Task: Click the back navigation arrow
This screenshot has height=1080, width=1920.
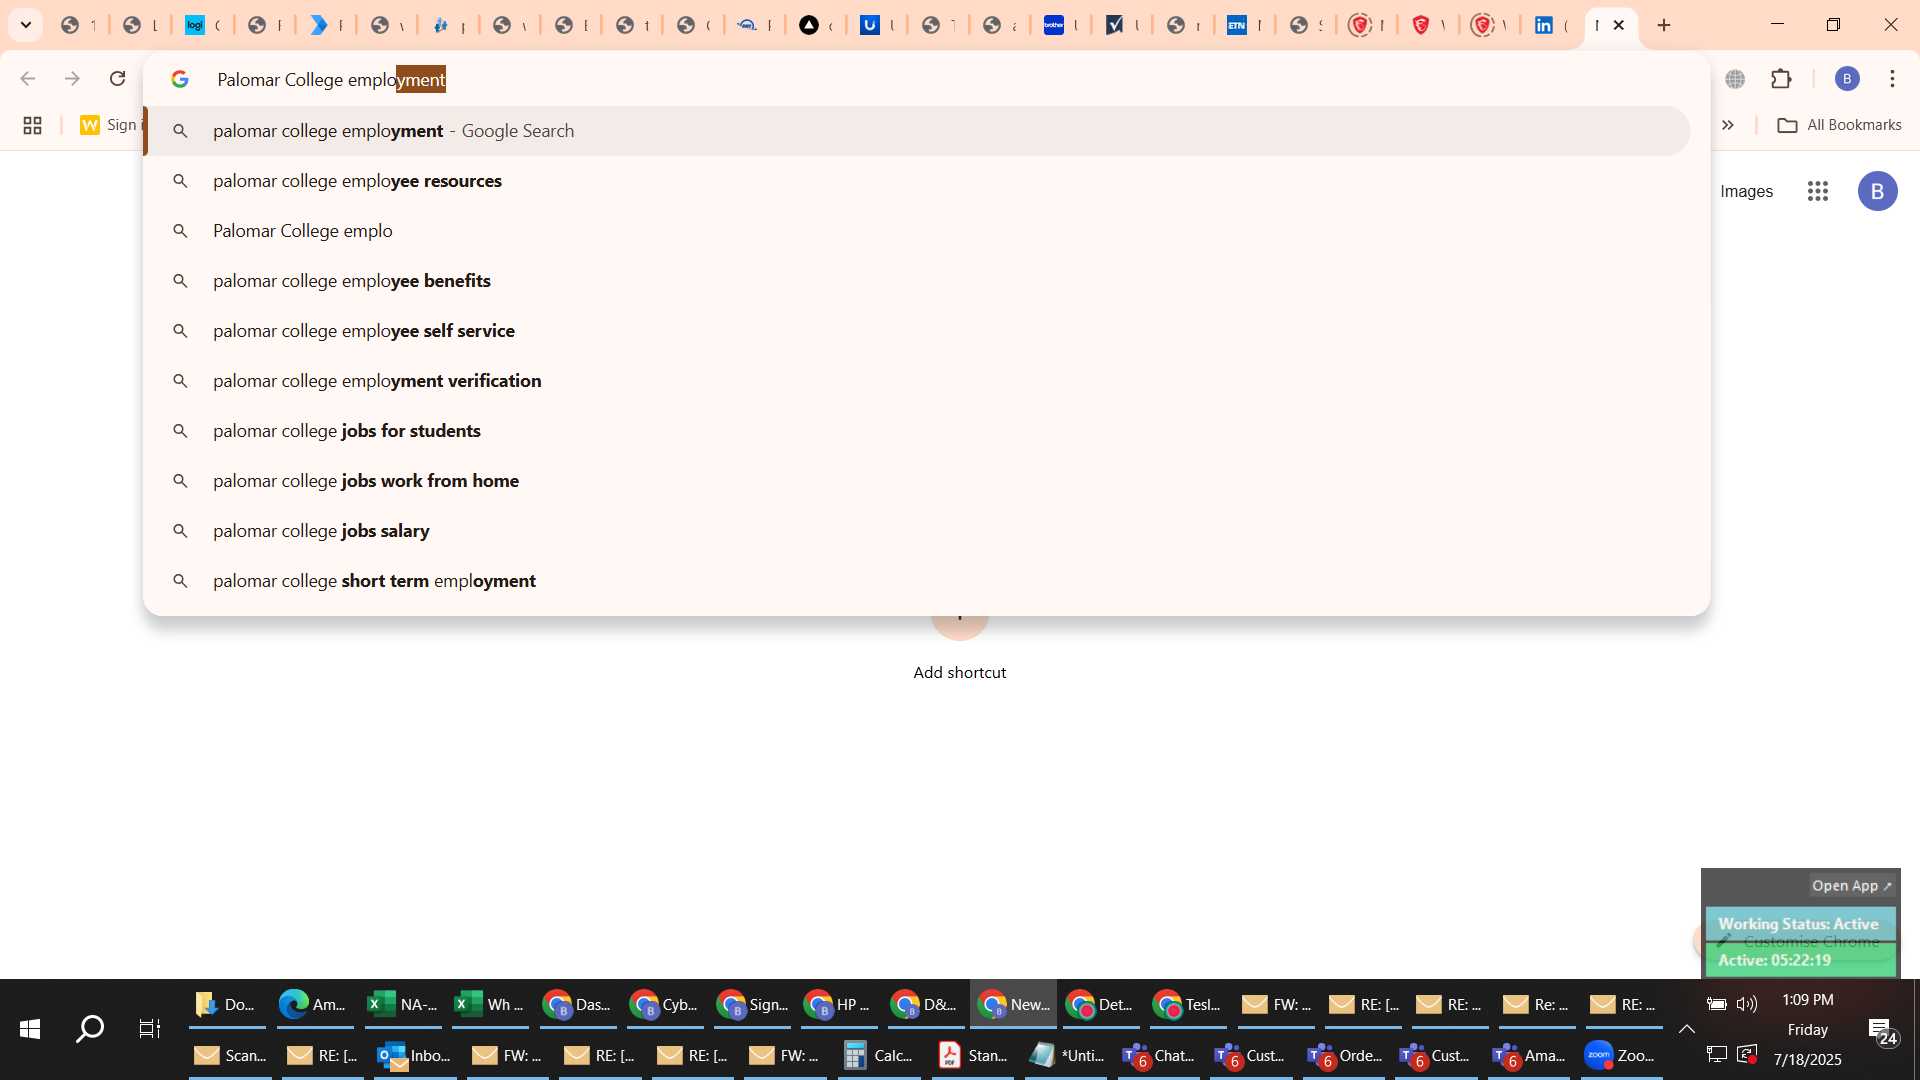Action: tap(28, 78)
